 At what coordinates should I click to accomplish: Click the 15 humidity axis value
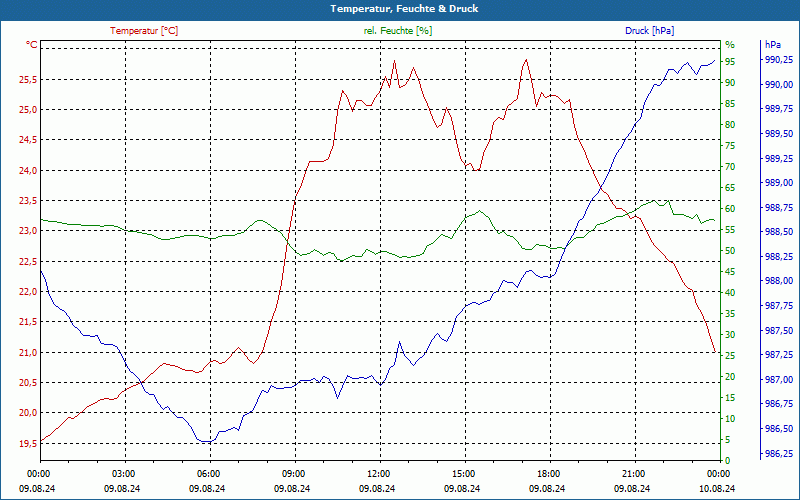pyautogui.click(x=730, y=397)
